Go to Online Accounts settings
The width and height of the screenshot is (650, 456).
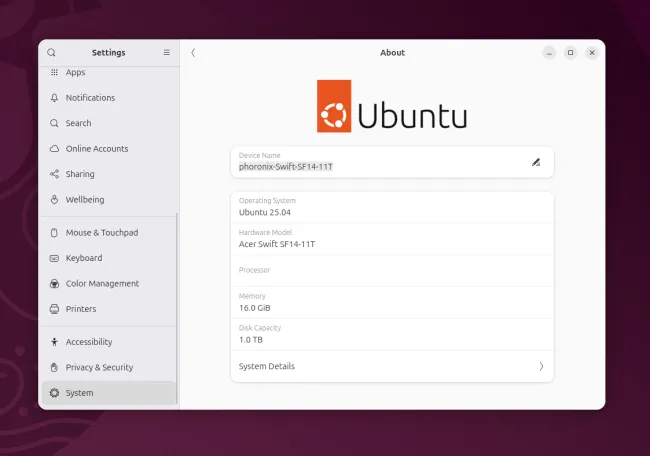tap(97, 149)
